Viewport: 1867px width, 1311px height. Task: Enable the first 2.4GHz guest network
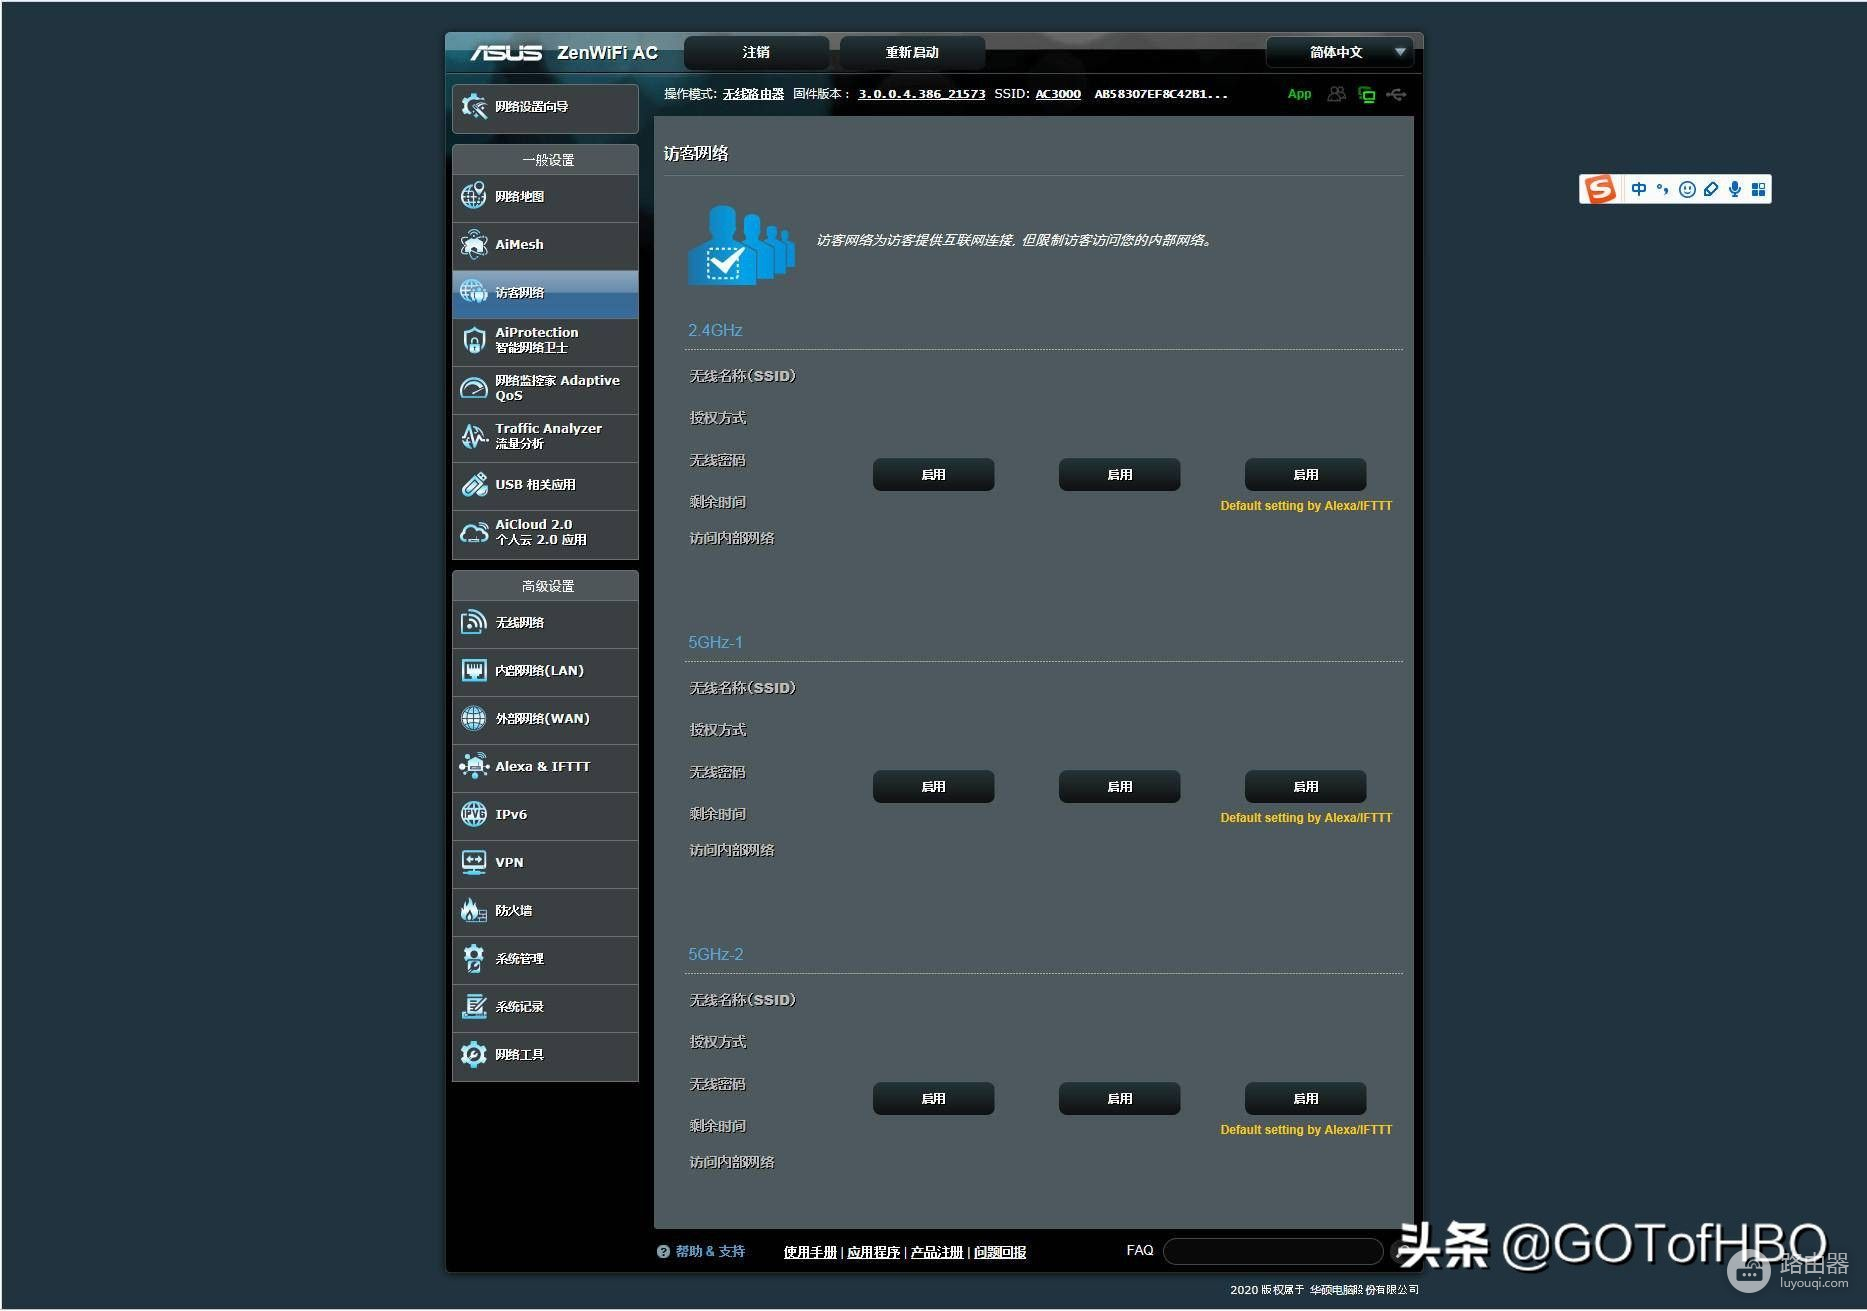click(x=933, y=475)
